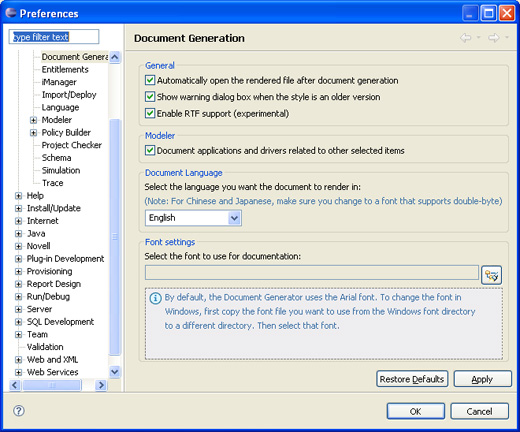Open the back history dropdown arrow
Image resolution: width=520 pixels, height=432 pixels.
[478, 37]
